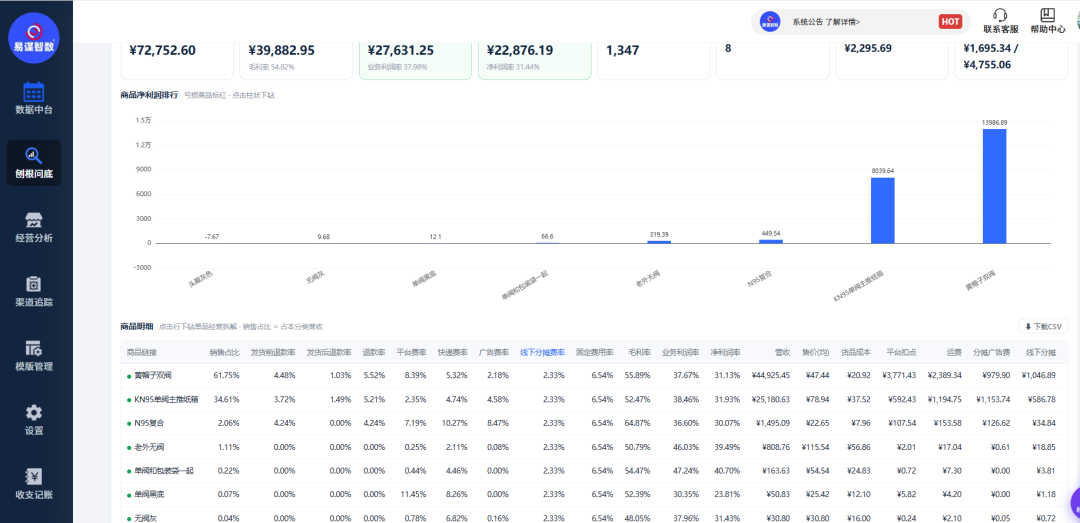
Task: Click the 运费 column header
Action: pos(954,352)
